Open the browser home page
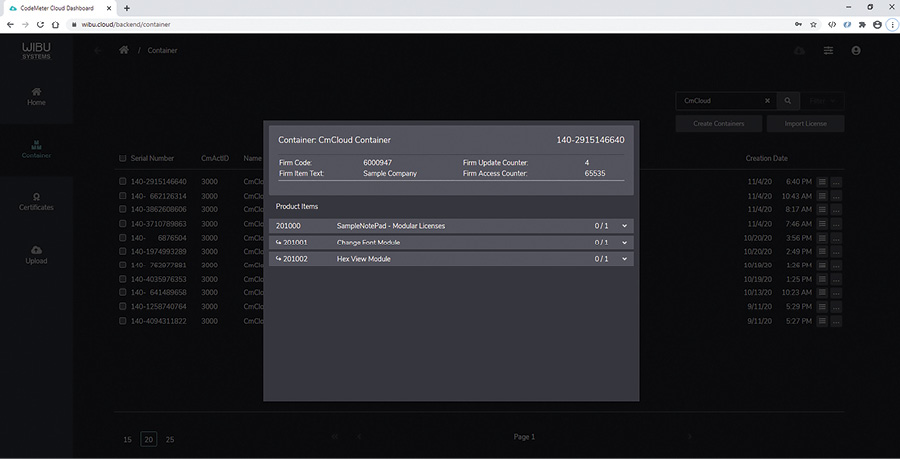Image resolution: width=900 pixels, height=459 pixels. (55, 25)
